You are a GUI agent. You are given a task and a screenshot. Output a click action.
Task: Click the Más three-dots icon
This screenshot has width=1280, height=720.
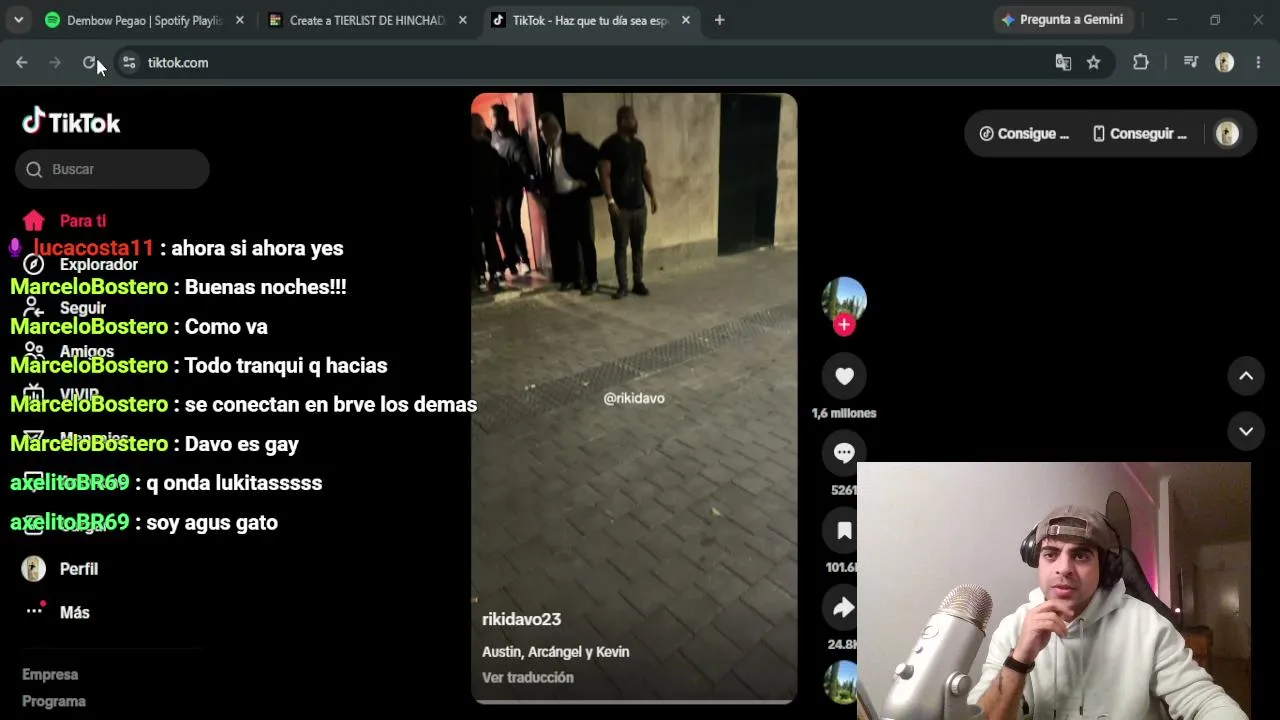click(35, 611)
